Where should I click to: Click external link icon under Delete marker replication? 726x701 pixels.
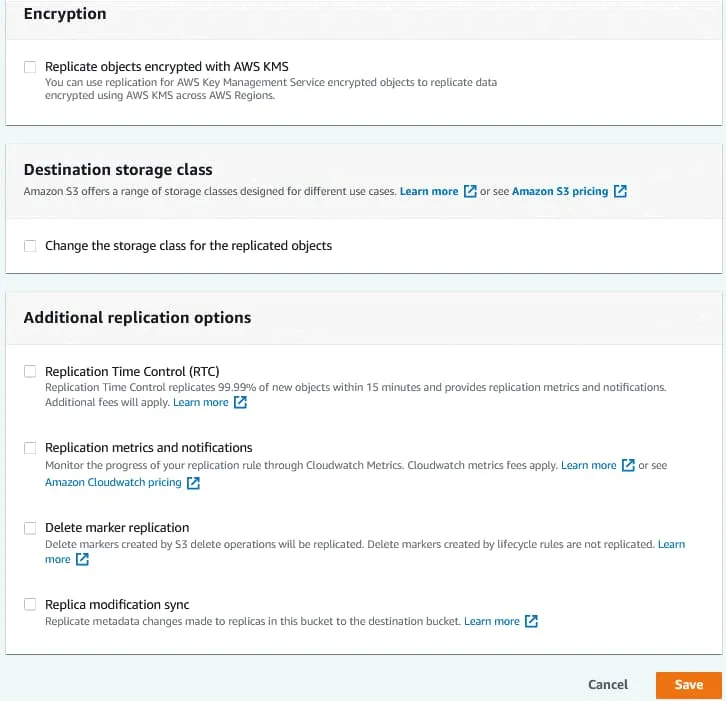click(83, 560)
